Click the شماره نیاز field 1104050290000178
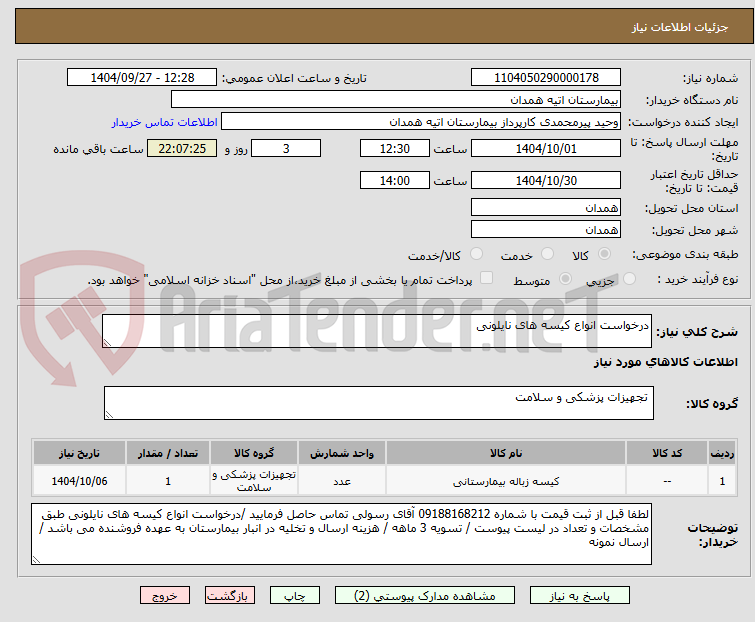The width and height of the screenshot is (755, 622). coord(546,78)
